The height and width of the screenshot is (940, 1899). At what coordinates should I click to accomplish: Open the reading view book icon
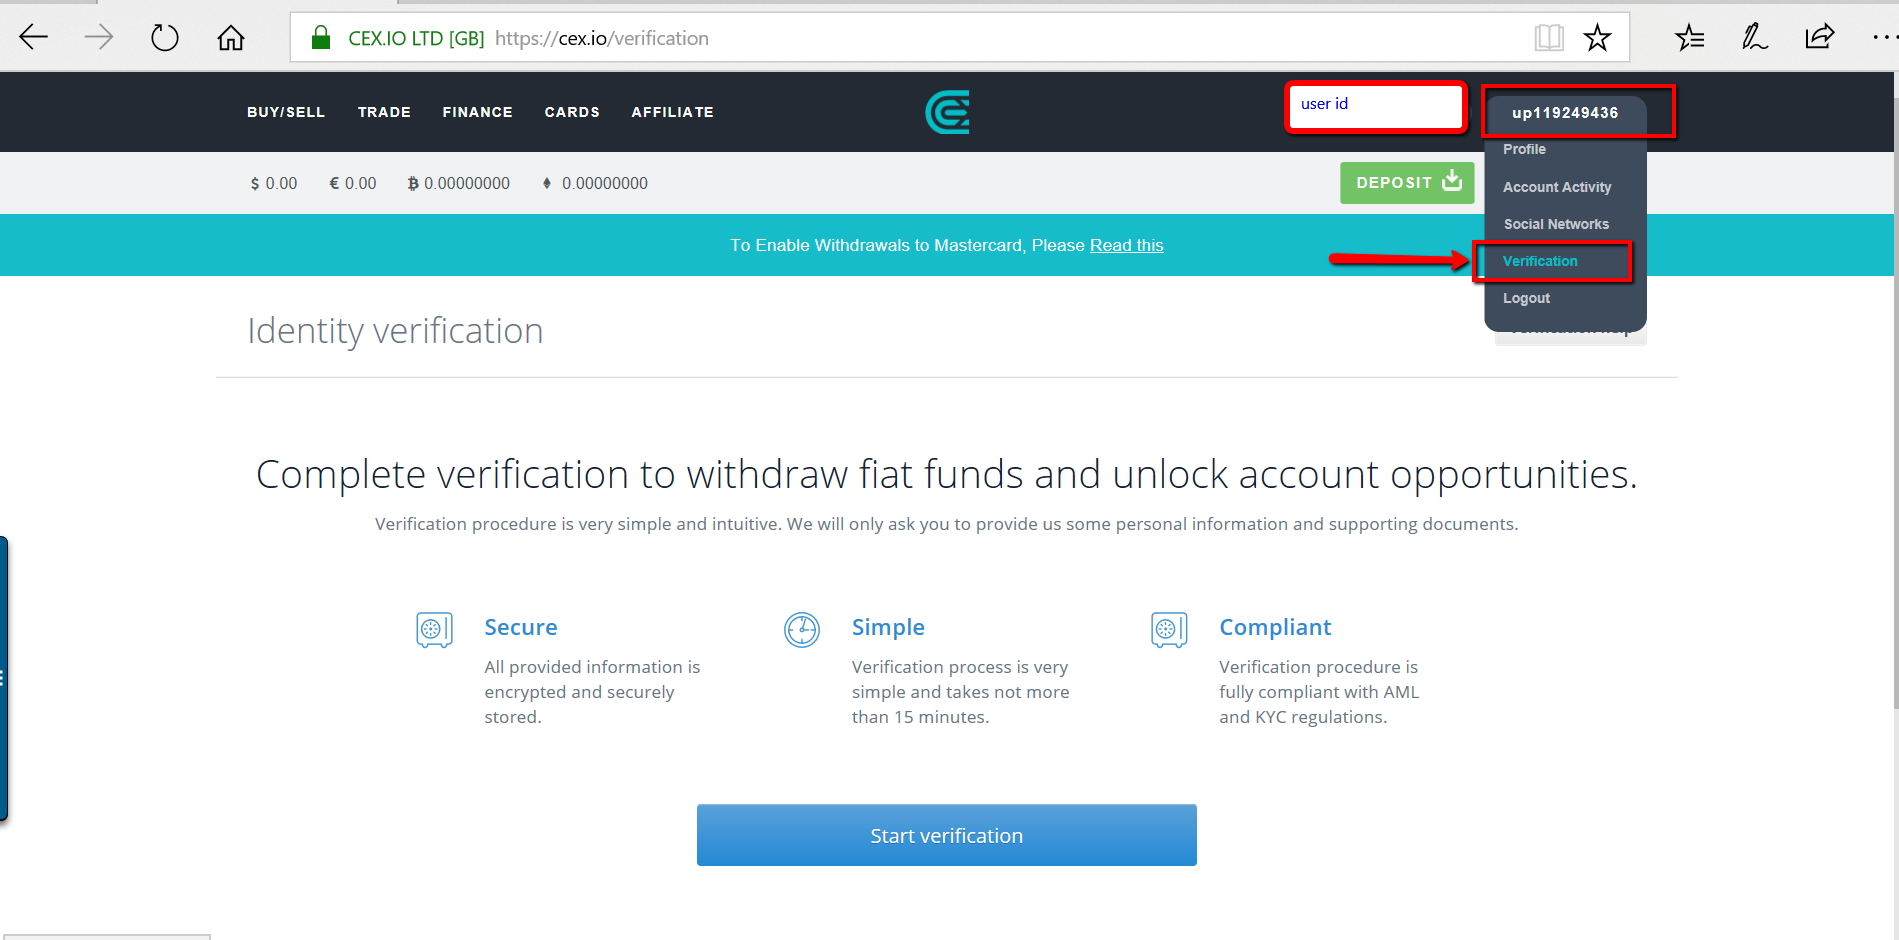pyautogui.click(x=1549, y=38)
